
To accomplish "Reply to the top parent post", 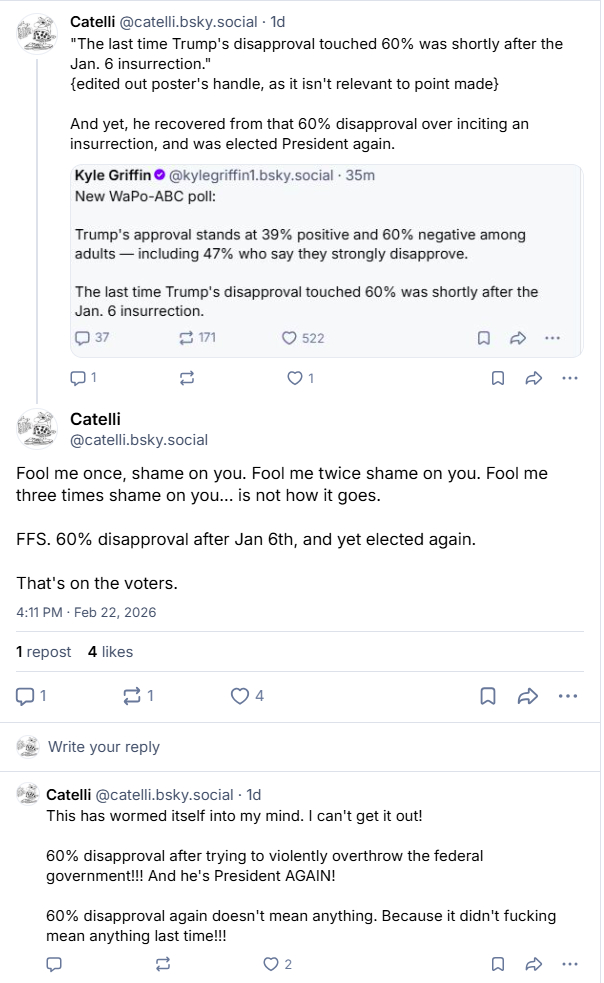I will (77, 378).
